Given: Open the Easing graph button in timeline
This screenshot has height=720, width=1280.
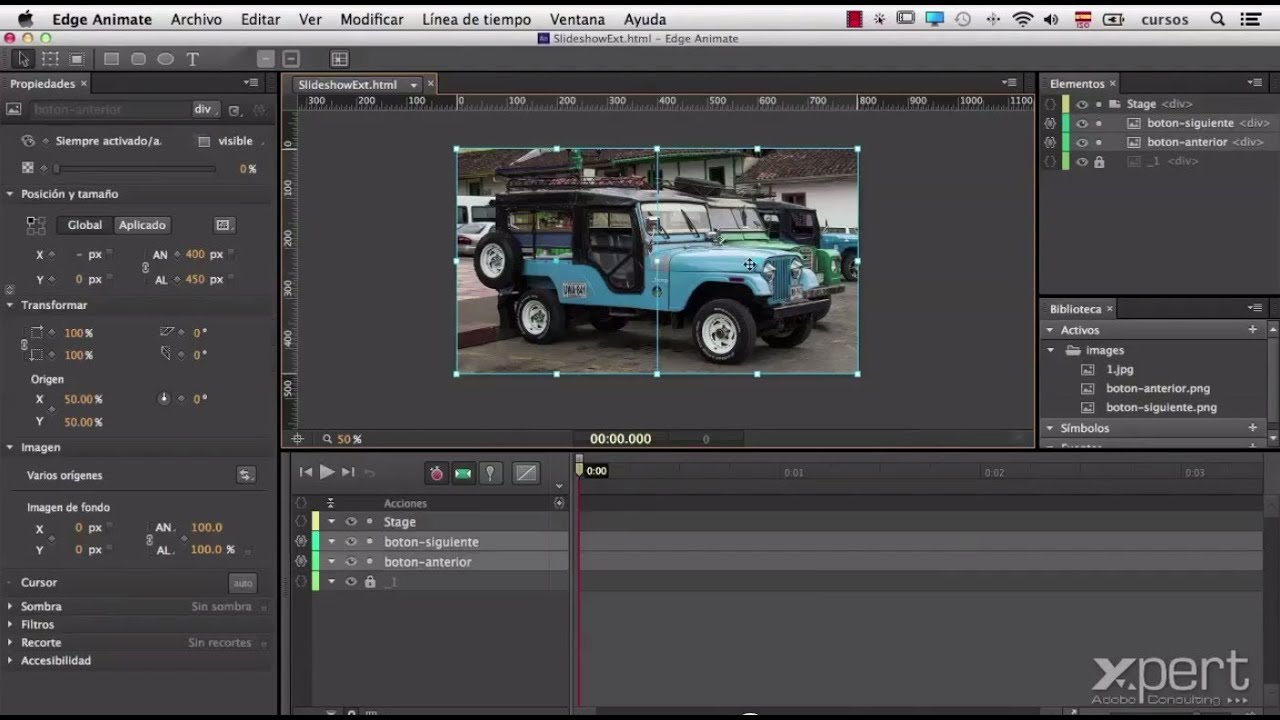Looking at the screenshot, I should coord(526,473).
